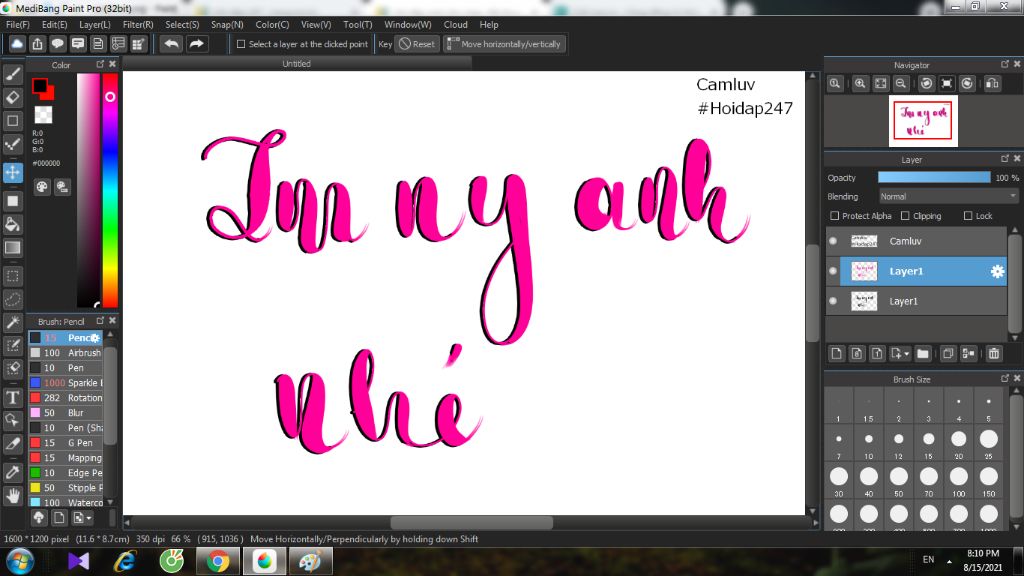Click the foreground color swatch

(40, 85)
